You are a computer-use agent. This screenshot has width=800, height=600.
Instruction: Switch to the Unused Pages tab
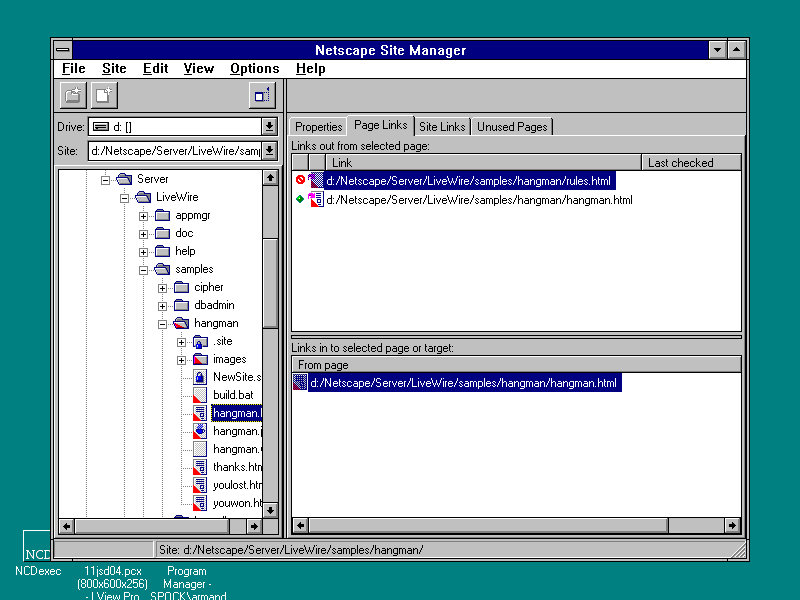pos(512,126)
